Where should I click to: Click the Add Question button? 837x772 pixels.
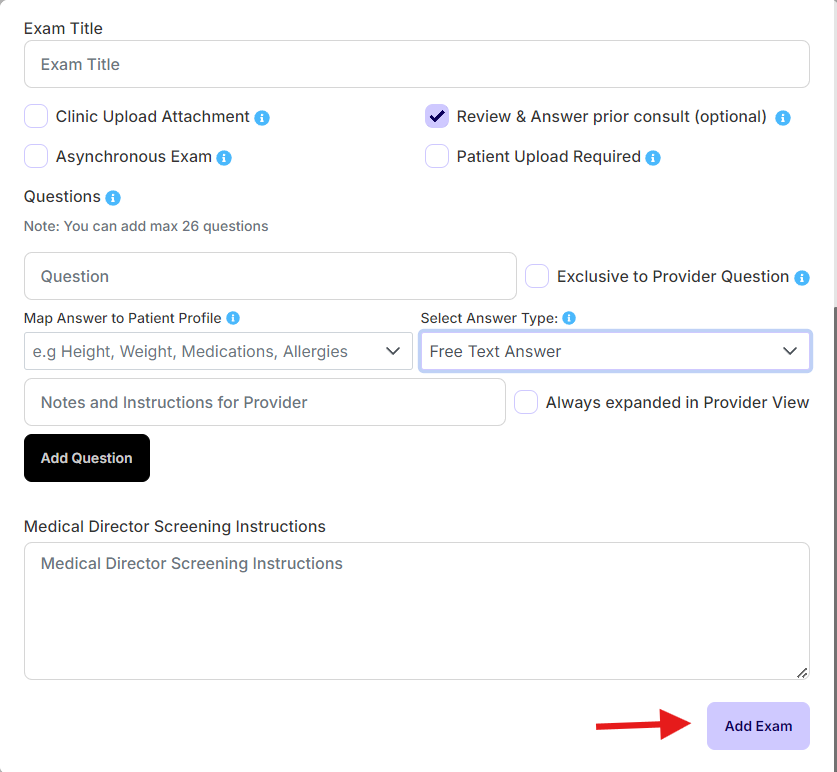(x=86, y=457)
